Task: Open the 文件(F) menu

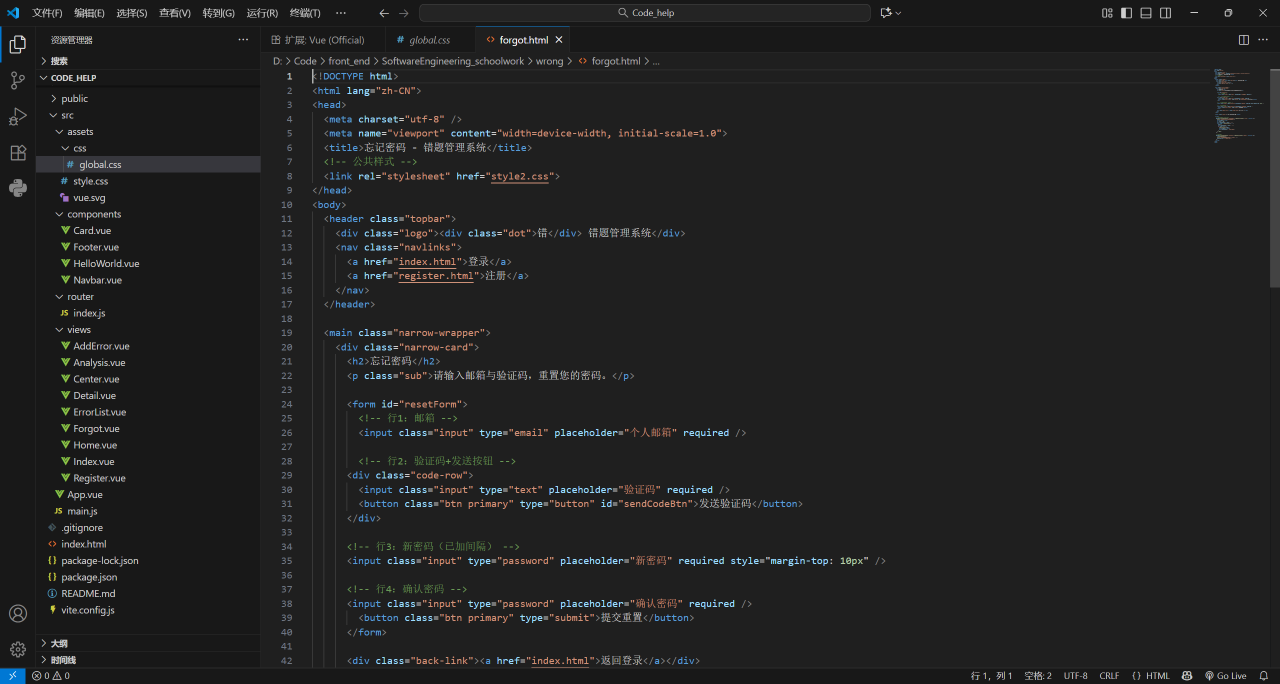Action: coord(47,13)
